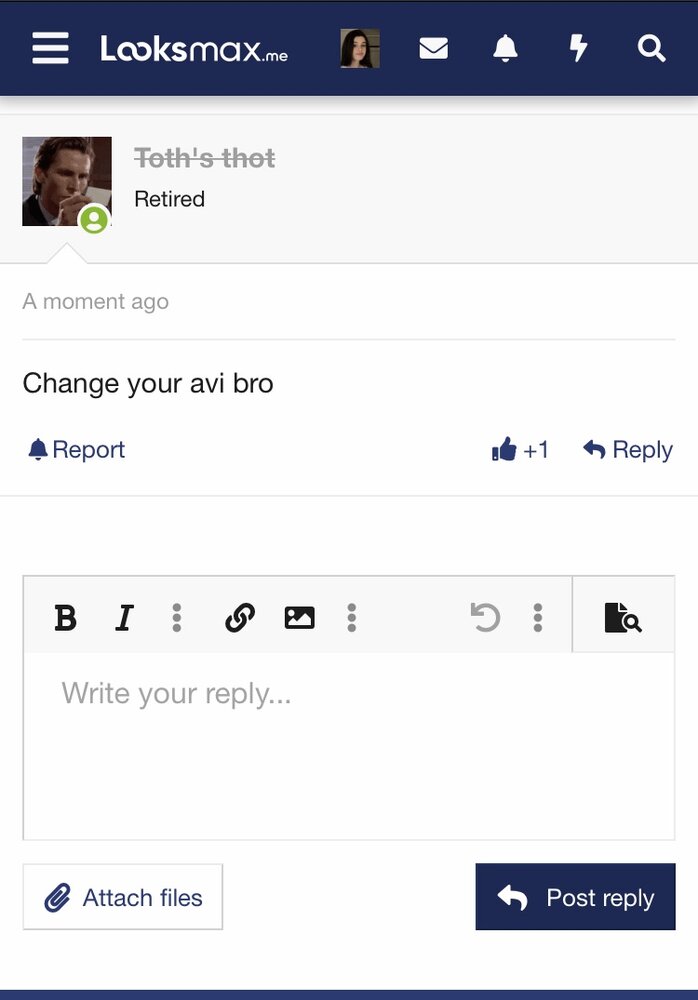Open the account avatar menu in header
Image resolution: width=698 pixels, height=1000 pixels.
360,48
